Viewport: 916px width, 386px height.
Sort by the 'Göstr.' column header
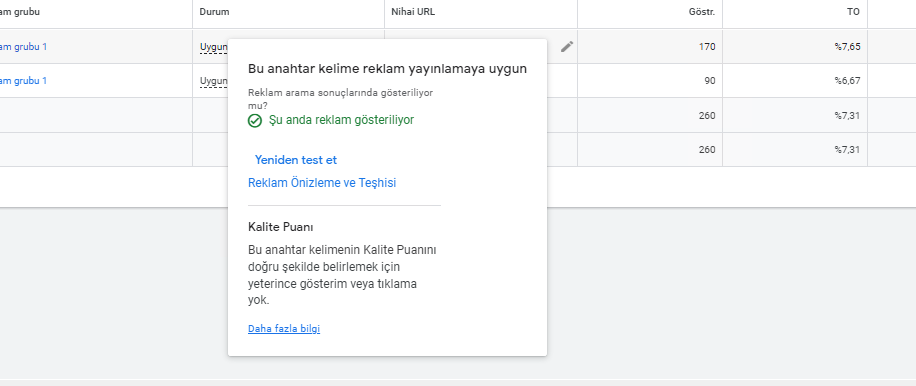(702, 12)
